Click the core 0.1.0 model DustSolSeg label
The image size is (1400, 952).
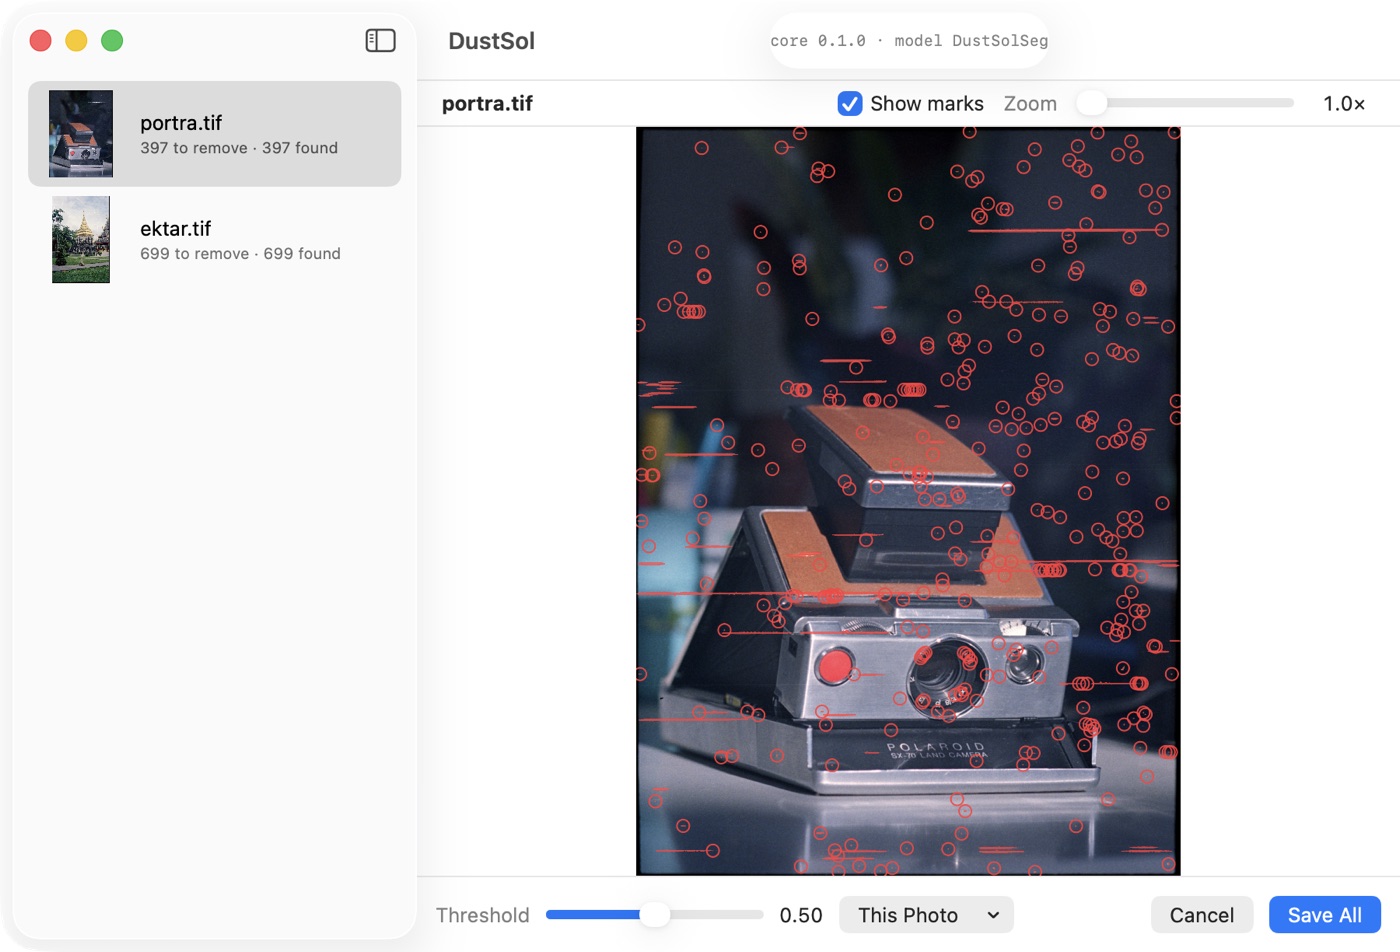(x=909, y=41)
